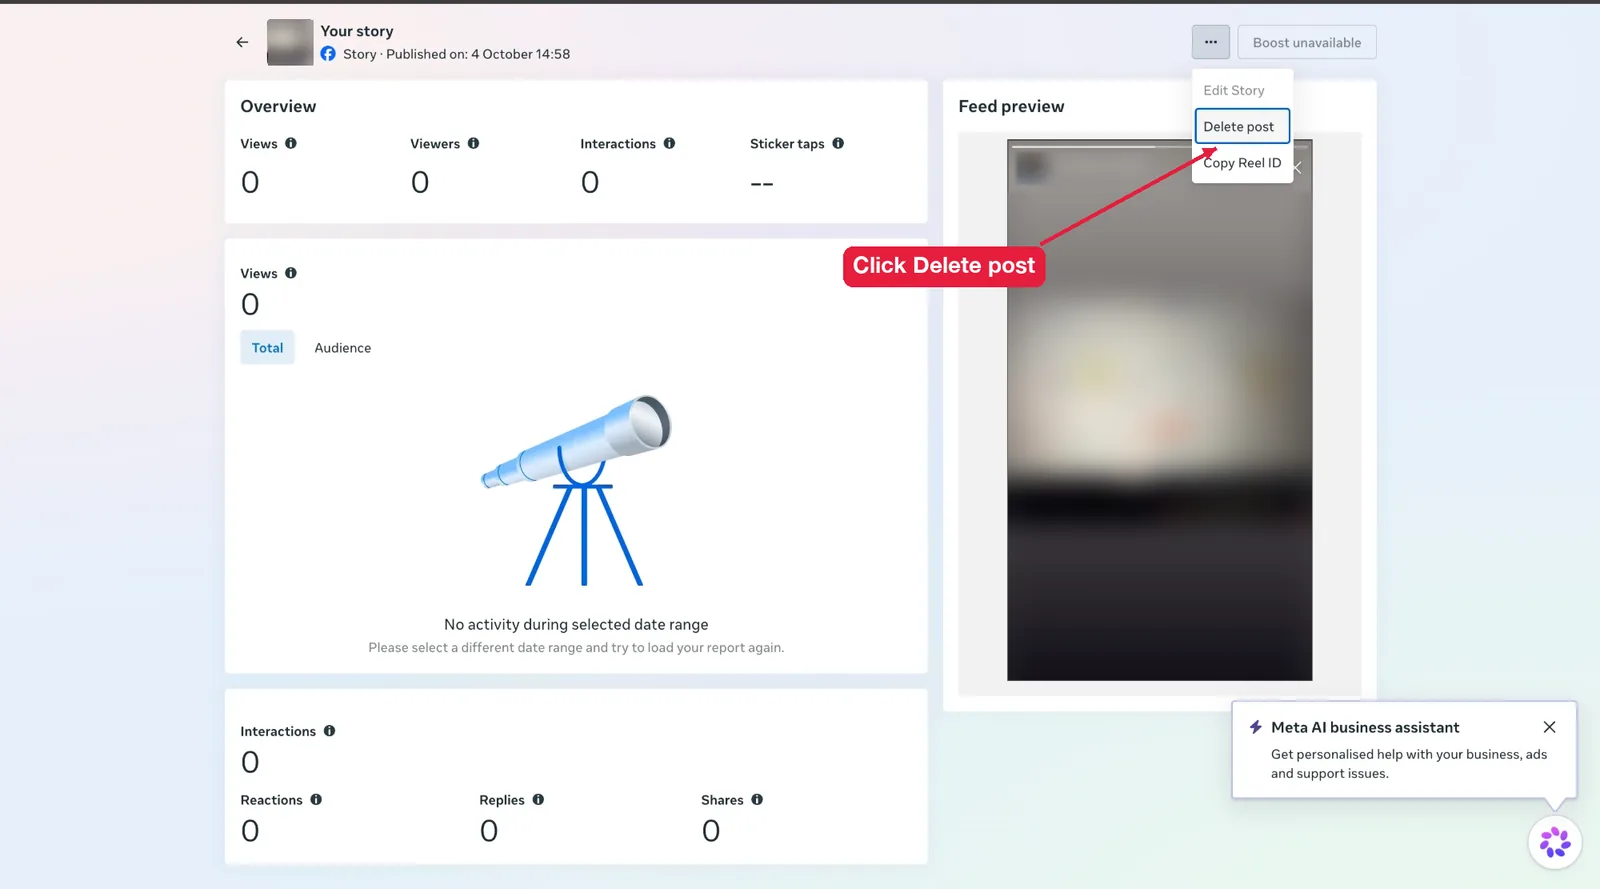Viewport: 1600px width, 889px height.
Task: Click the 'Overview' heading
Action: (278, 106)
